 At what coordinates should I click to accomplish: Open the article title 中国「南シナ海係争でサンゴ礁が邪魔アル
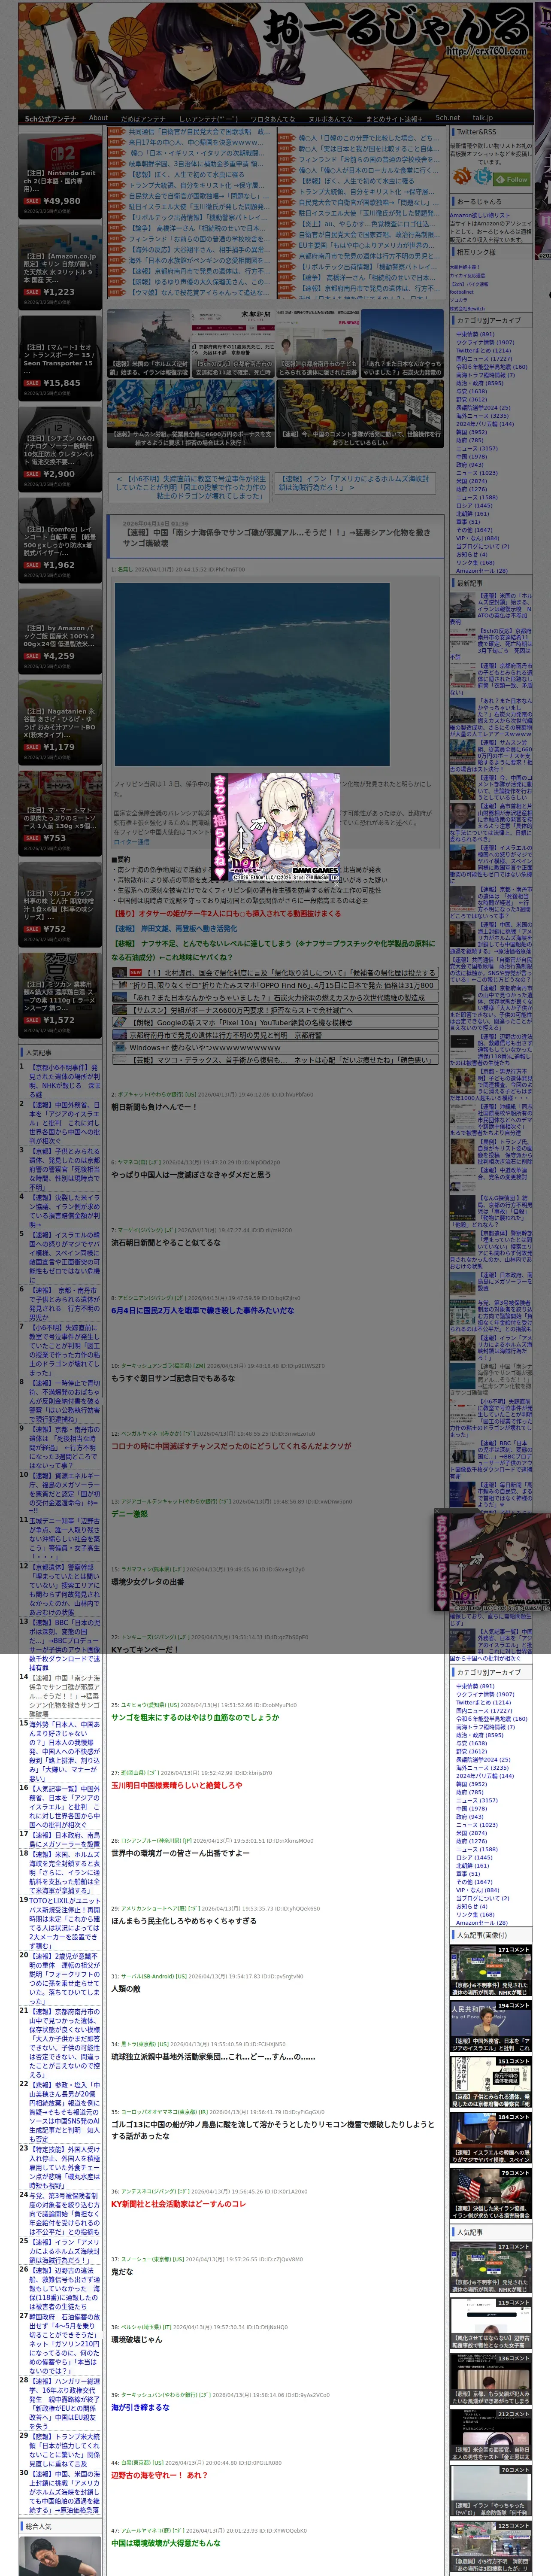276,538
